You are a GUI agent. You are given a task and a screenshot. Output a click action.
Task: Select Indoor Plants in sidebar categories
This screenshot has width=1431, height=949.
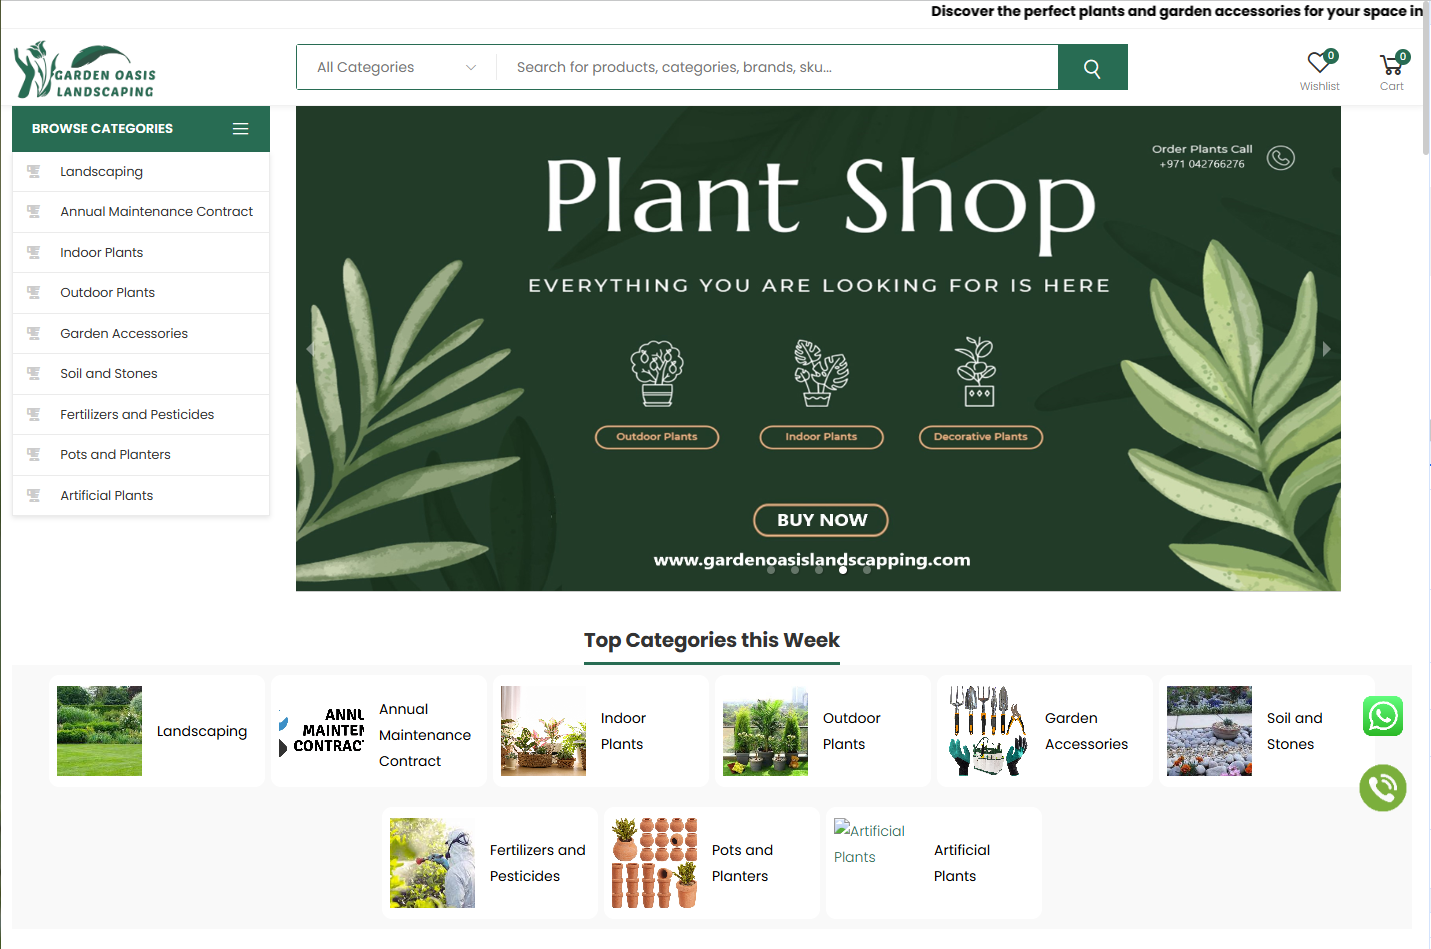(101, 253)
